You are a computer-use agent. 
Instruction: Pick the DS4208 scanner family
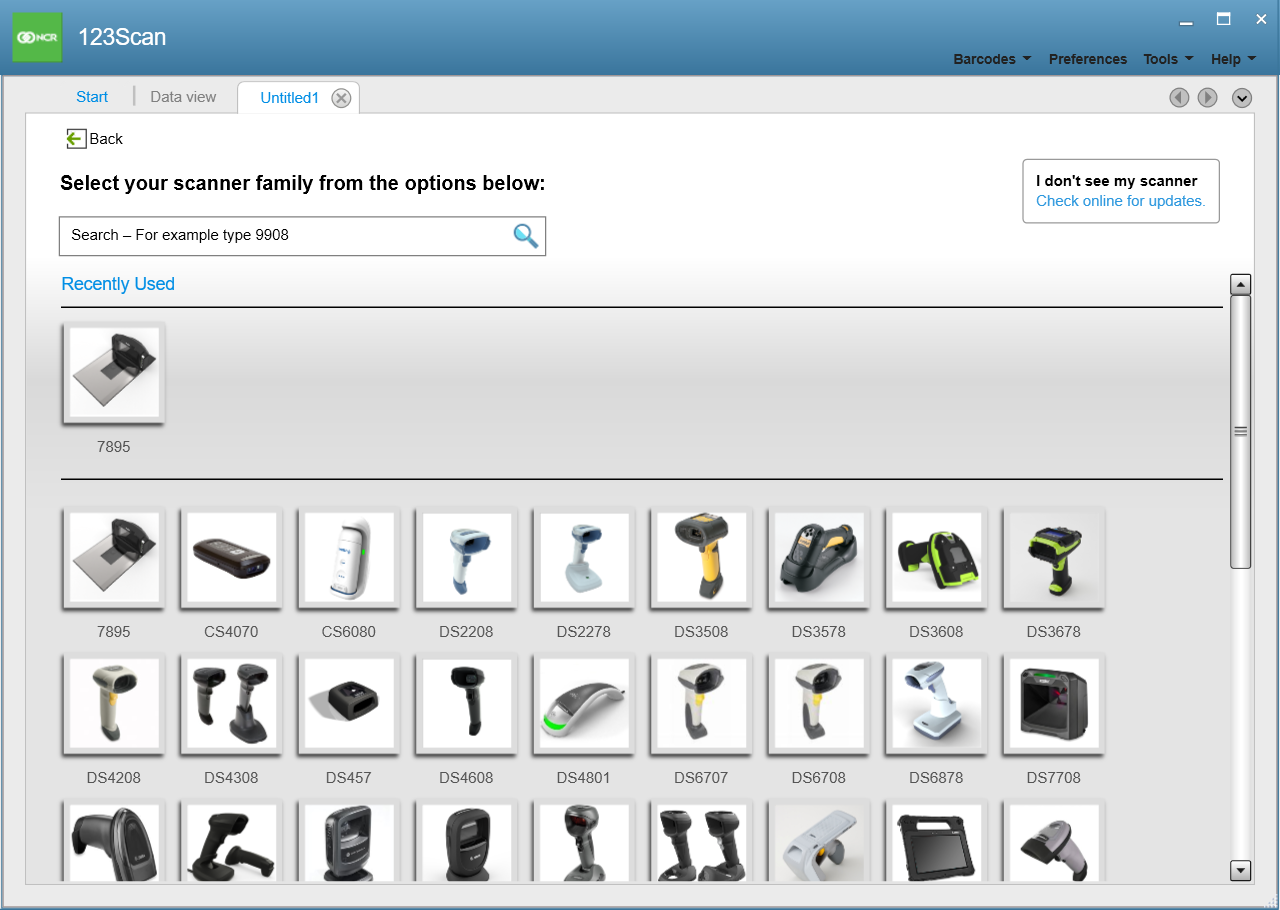tap(114, 704)
